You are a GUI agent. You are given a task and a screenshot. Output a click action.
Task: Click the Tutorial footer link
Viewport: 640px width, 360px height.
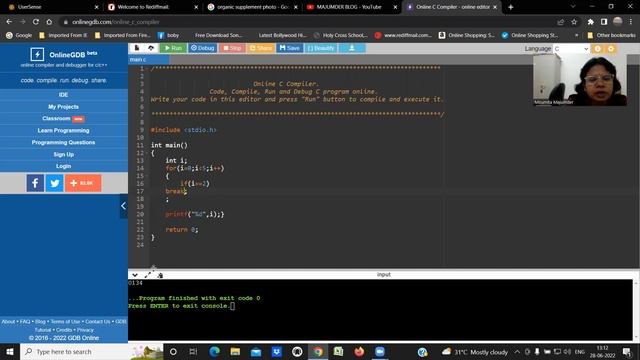[x=43, y=330]
